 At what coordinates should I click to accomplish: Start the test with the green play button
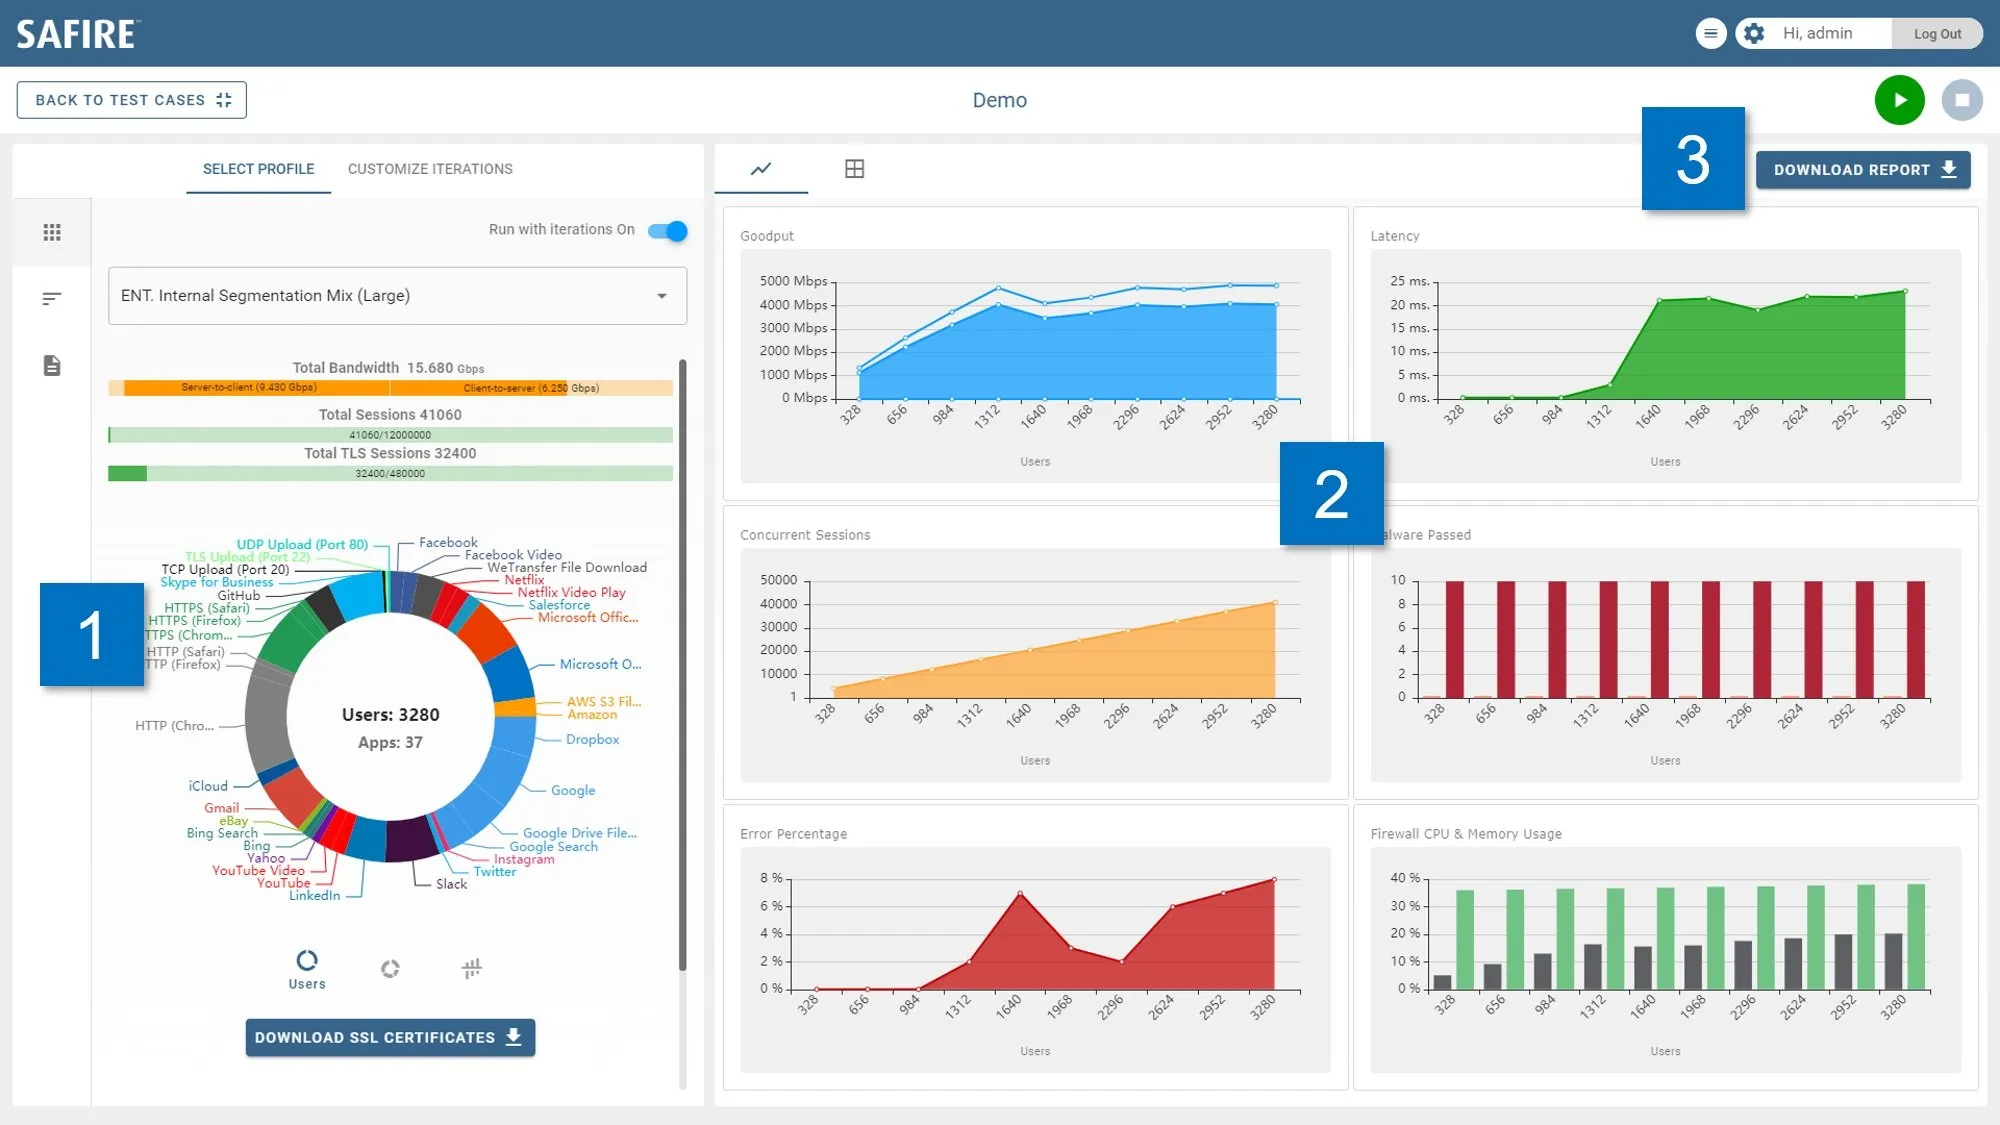1899,100
